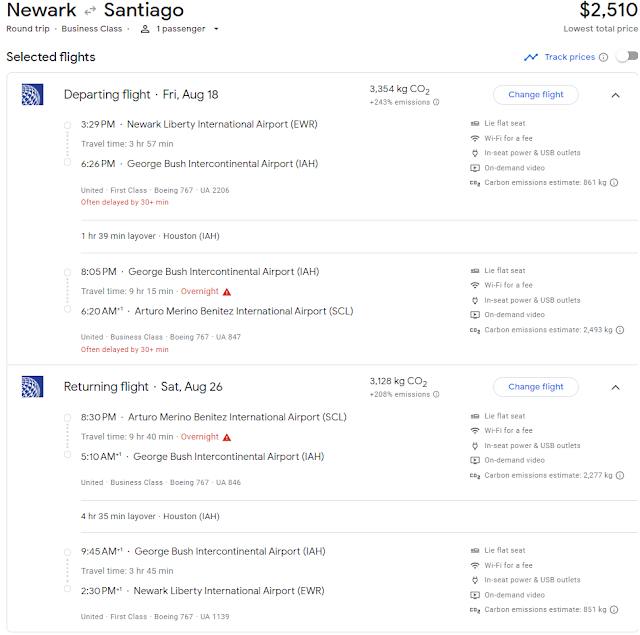Change the departing flight on Fri, Aug 18

point(536,95)
